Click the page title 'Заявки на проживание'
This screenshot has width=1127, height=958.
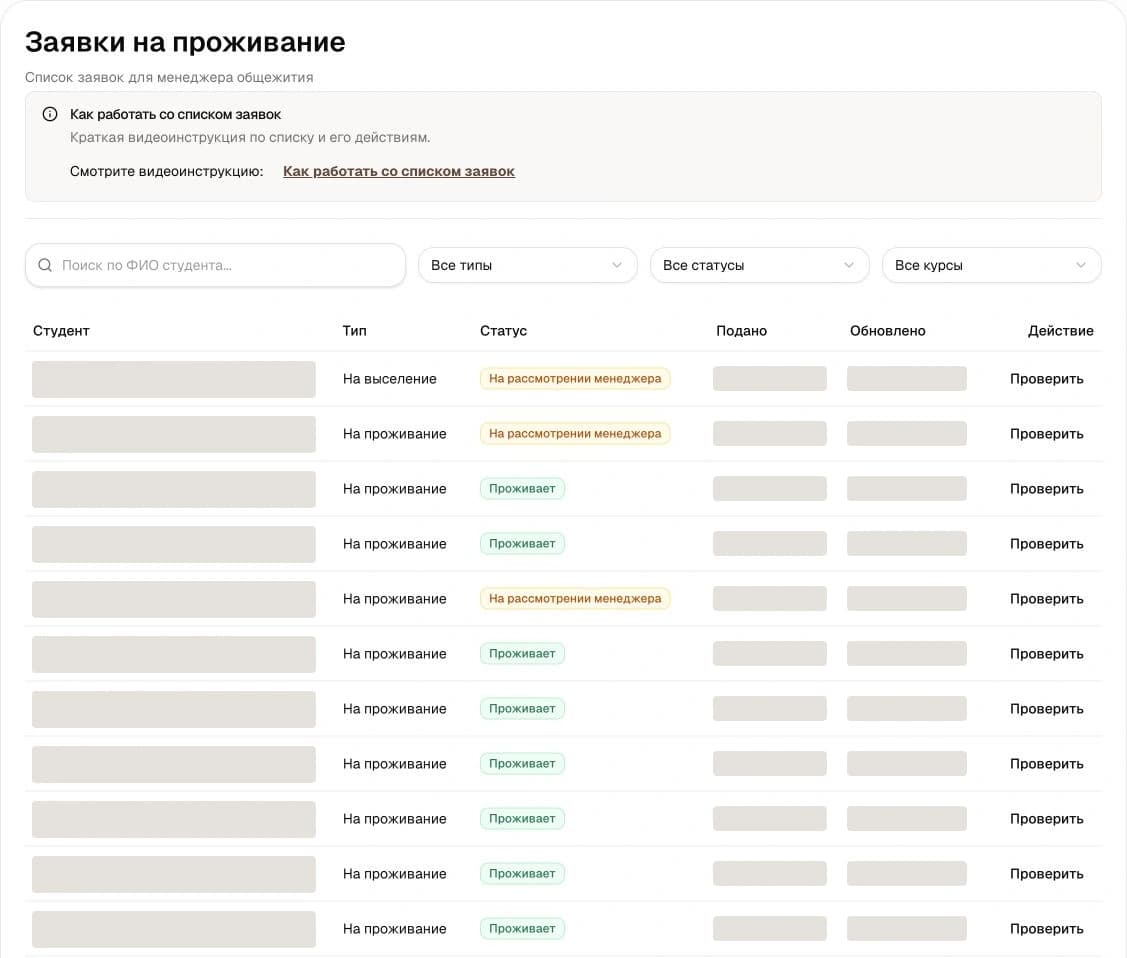(185, 42)
